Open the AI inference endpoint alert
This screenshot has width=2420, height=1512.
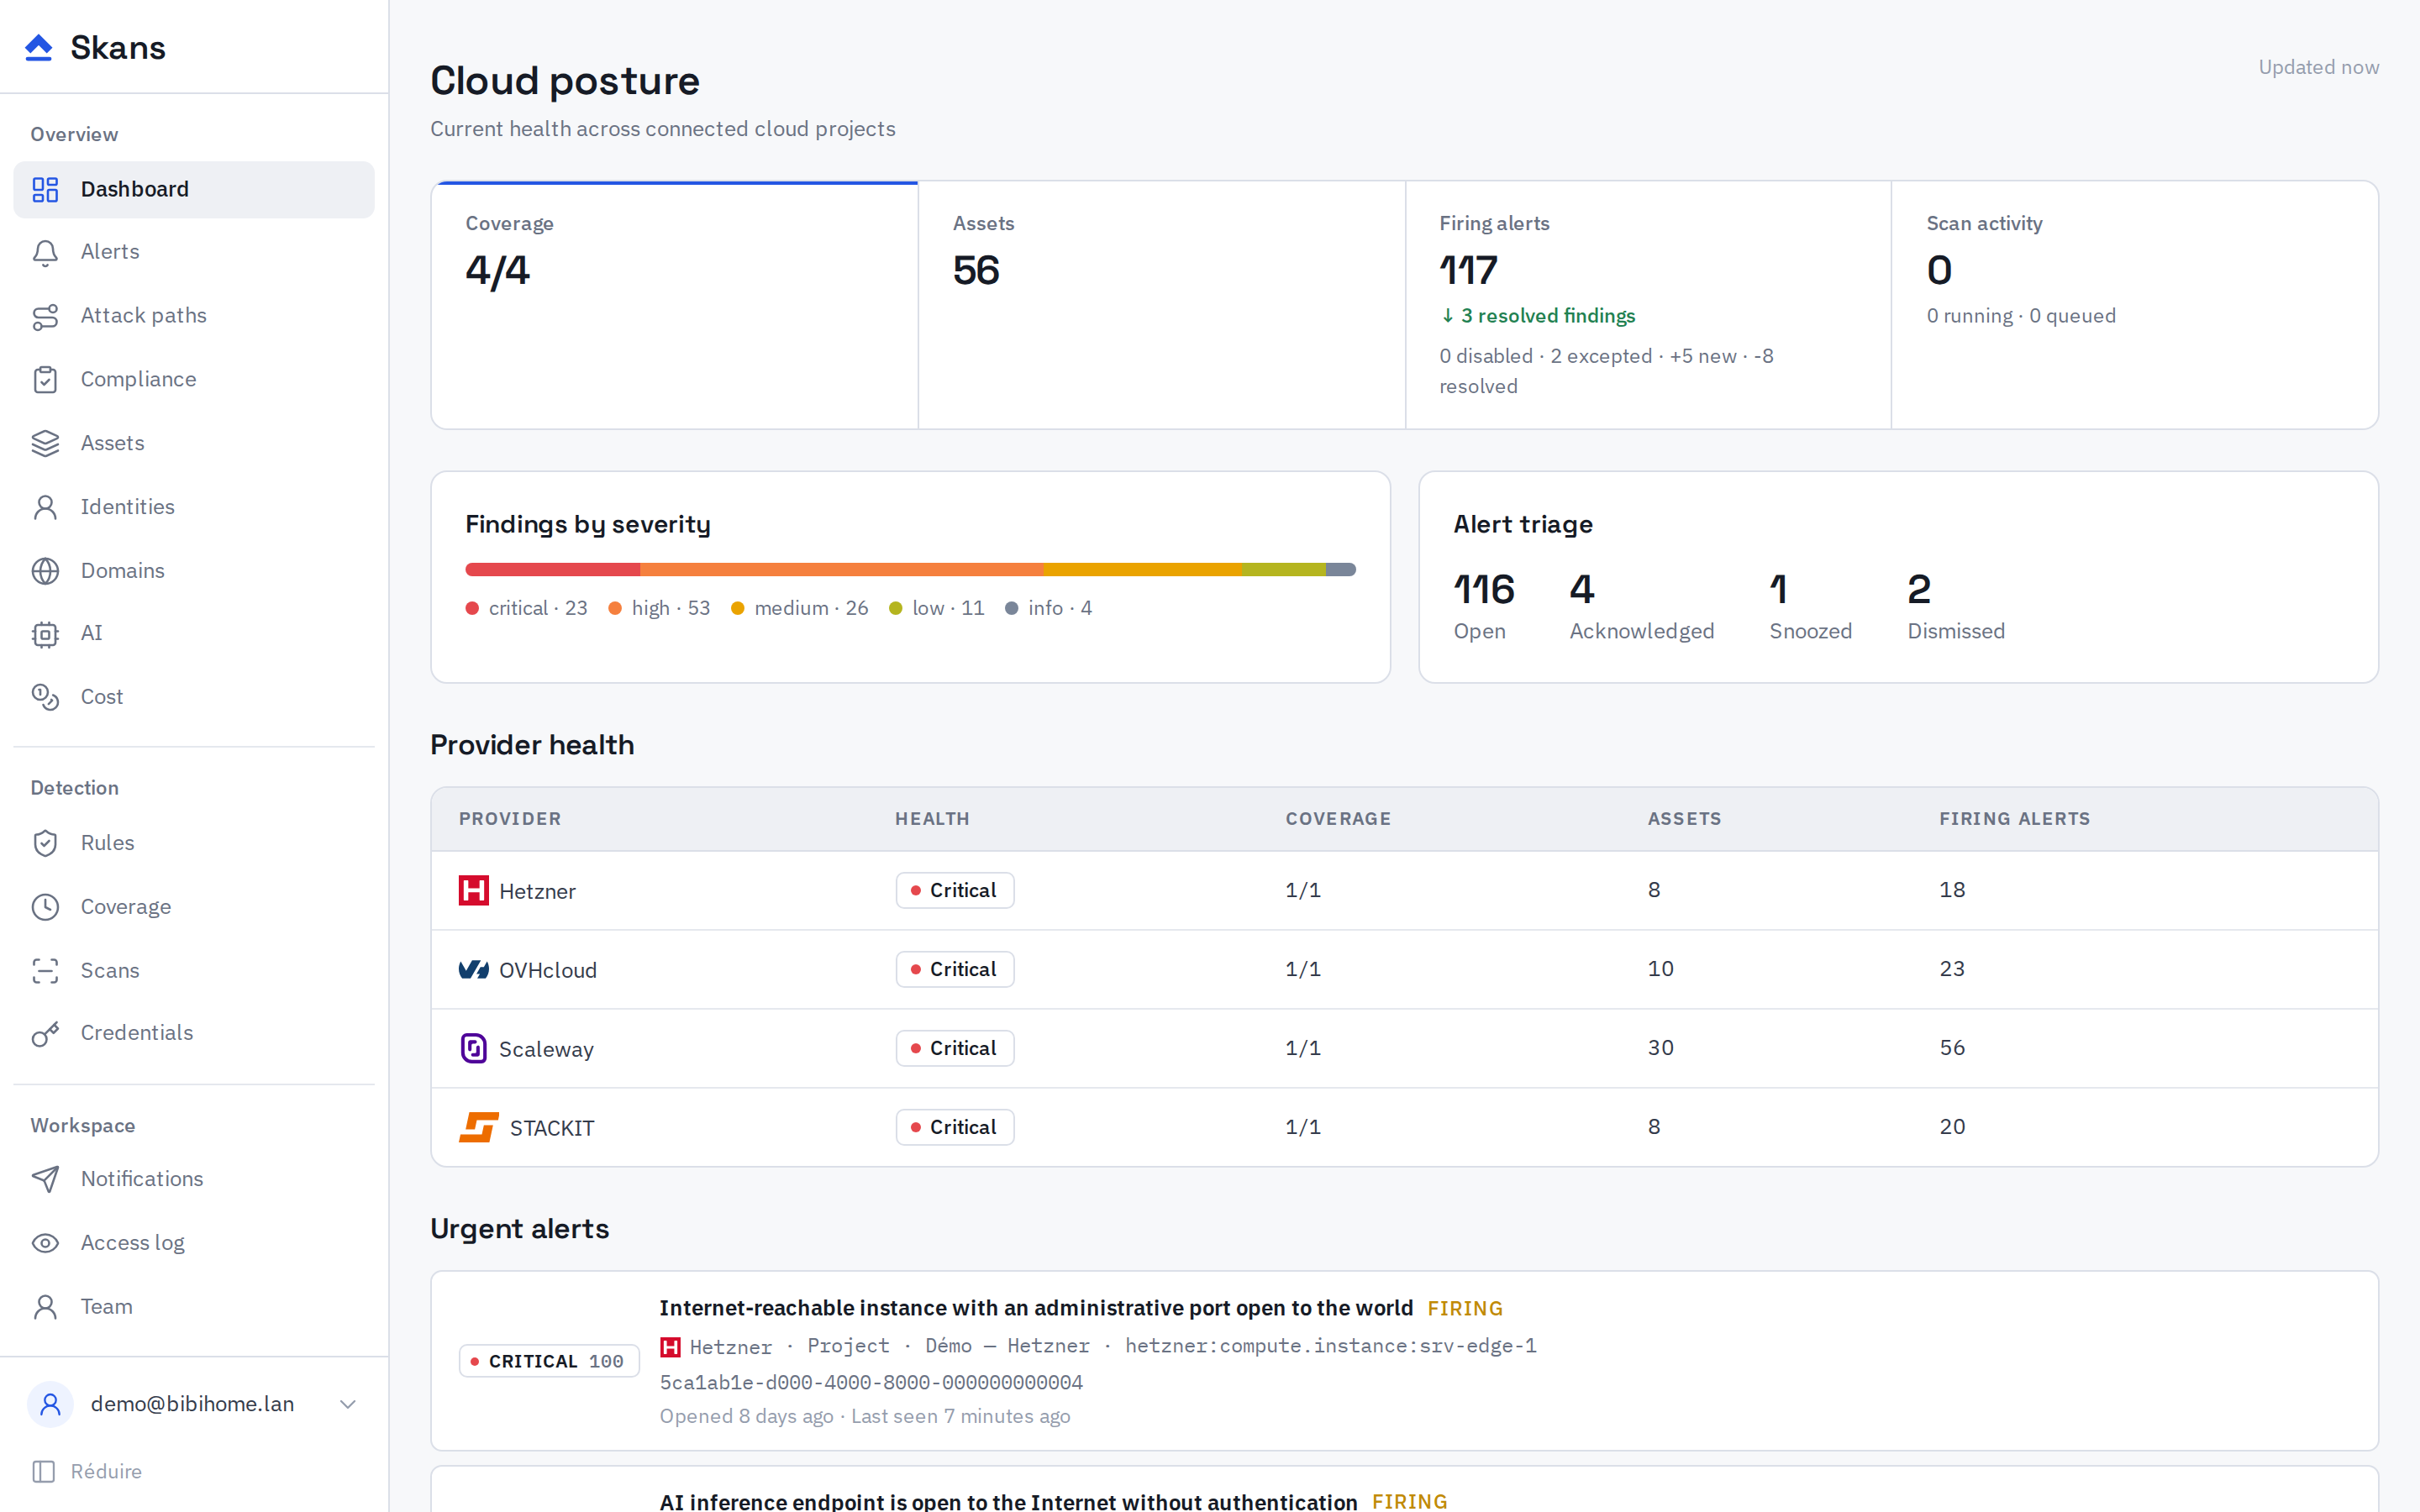click(1008, 1501)
